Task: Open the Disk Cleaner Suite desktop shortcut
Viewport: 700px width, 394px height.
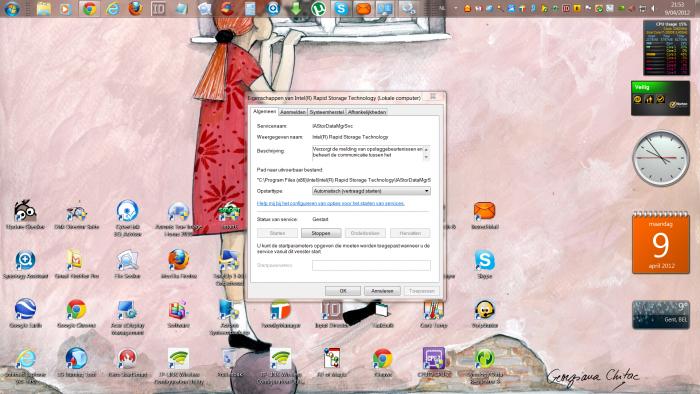Action: [x=76, y=215]
